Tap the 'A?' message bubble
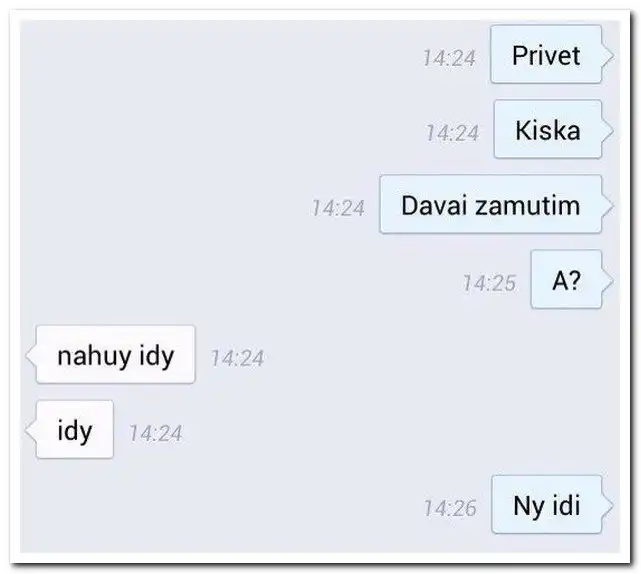 pyautogui.click(x=566, y=280)
